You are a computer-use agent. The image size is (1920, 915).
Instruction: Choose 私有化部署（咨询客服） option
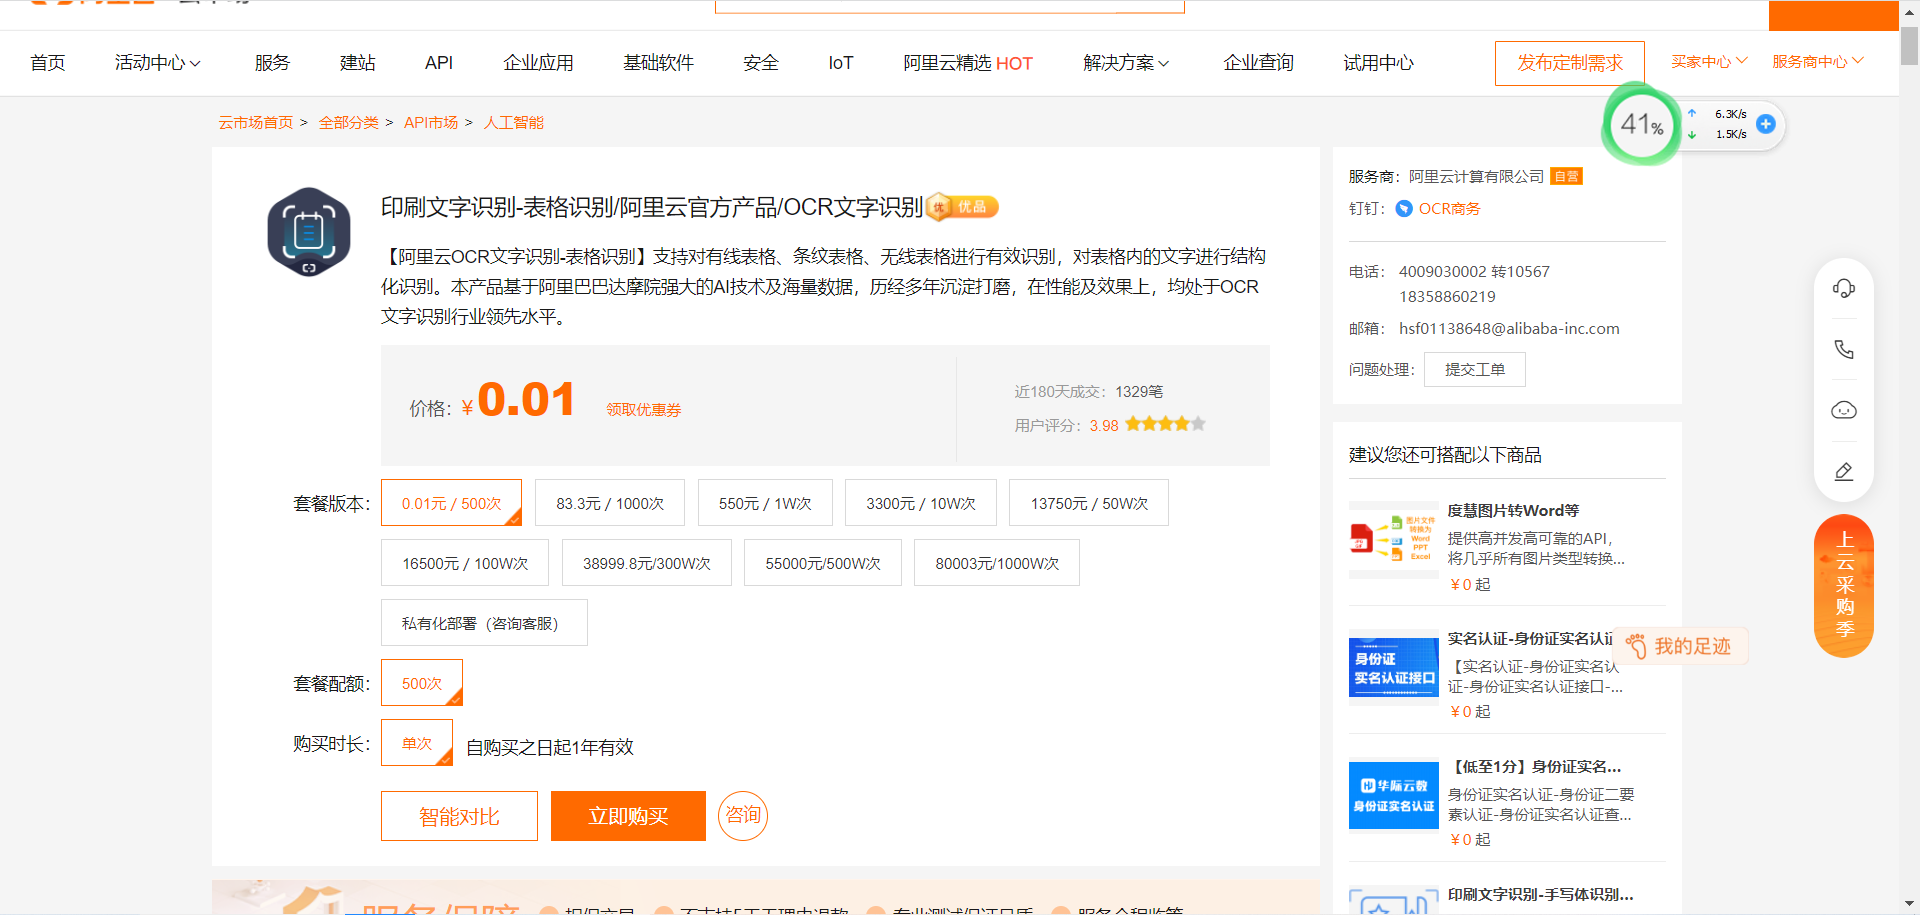coord(484,623)
